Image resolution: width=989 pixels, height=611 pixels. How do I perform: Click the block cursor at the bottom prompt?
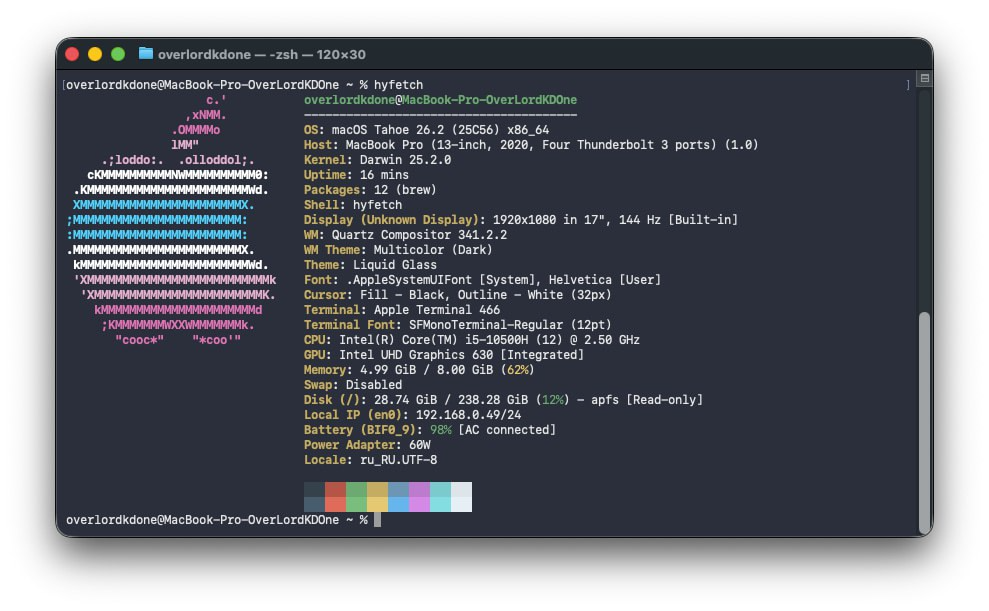coord(377,520)
